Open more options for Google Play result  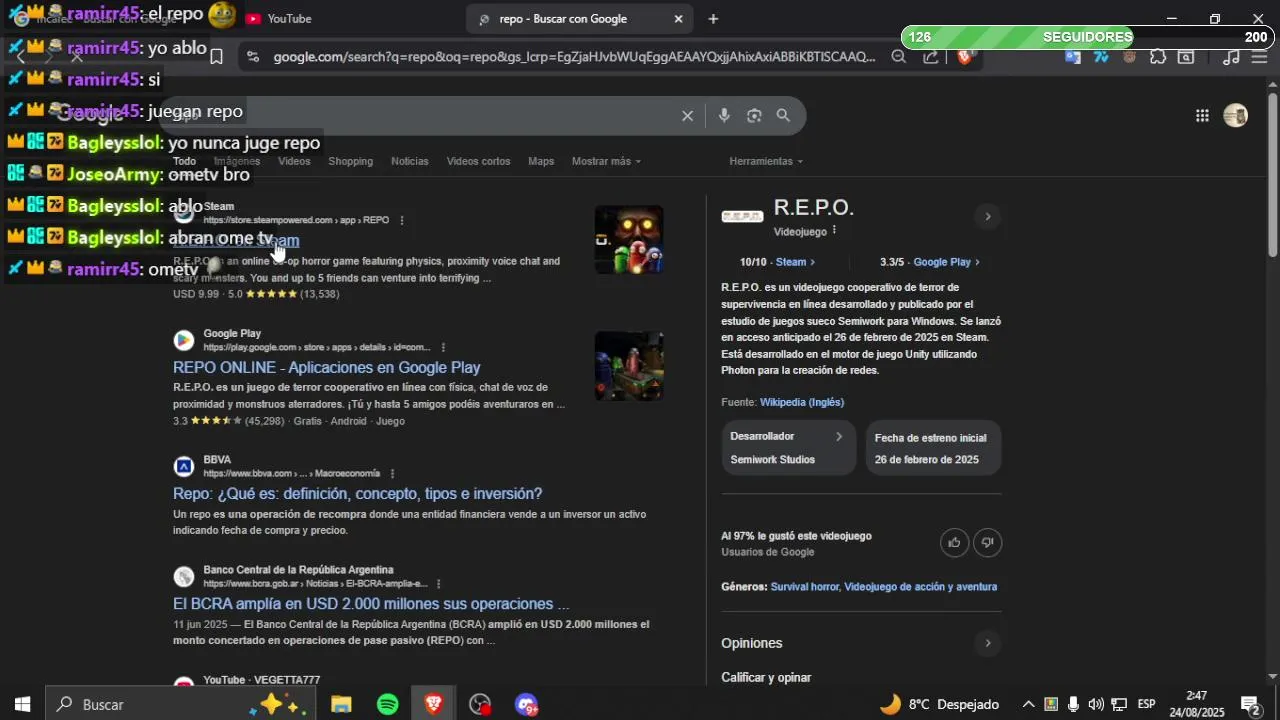pos(441,347)
